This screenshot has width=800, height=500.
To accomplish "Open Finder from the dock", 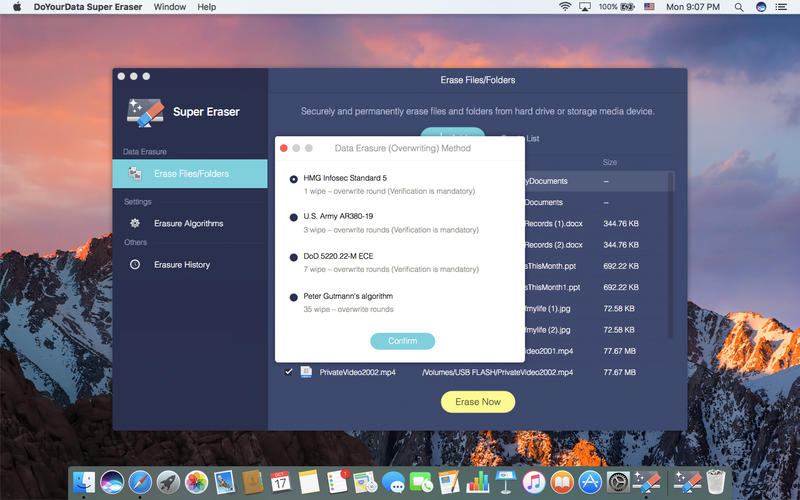I will (x=84, y=482).
